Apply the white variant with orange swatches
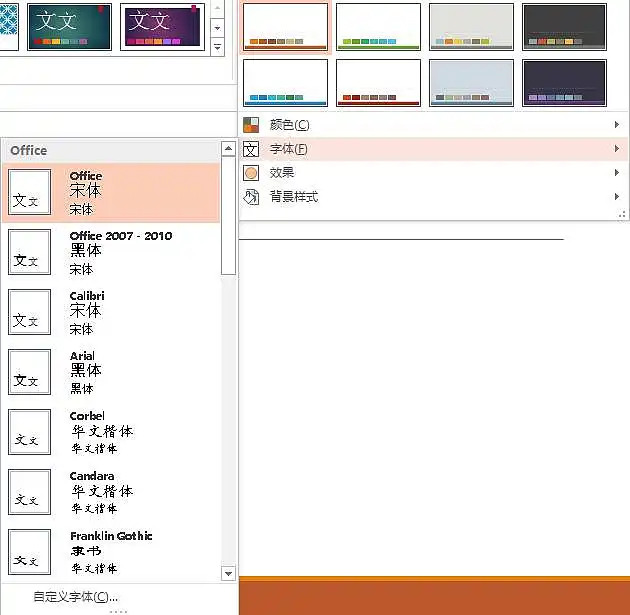630x615 pixels. 285,27
